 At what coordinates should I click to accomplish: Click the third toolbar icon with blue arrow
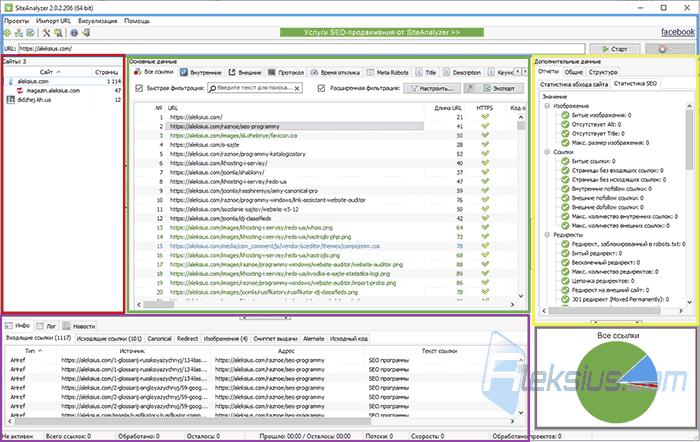30,33
